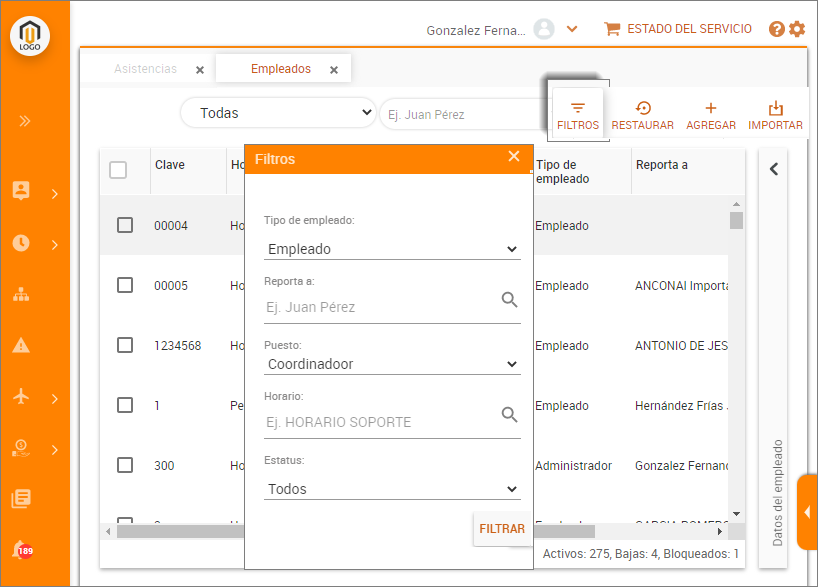Switch to the Asistencias tab
The height and width of the screenshot is (587, 818).
(146, 69)
